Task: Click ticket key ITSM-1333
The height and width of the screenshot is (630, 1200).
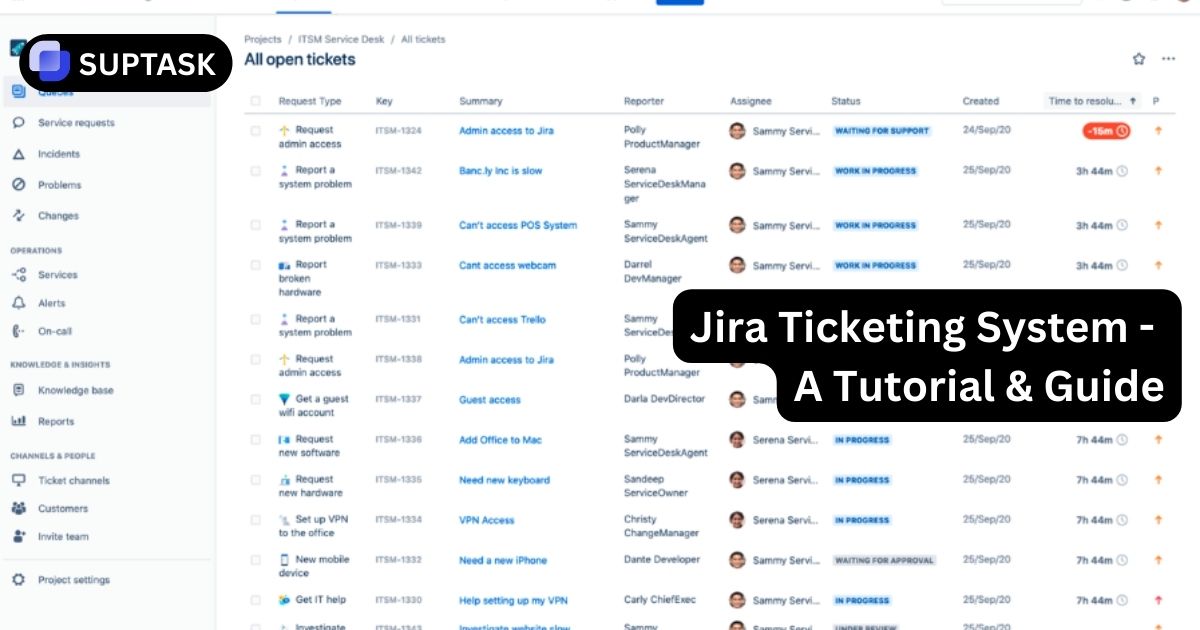Action: point(398,265)
